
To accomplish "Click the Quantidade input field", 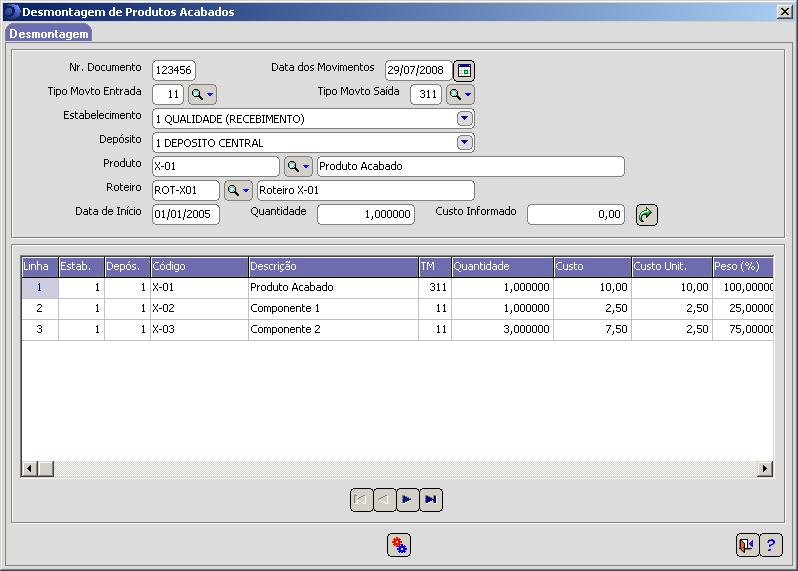I will point(365,214).
